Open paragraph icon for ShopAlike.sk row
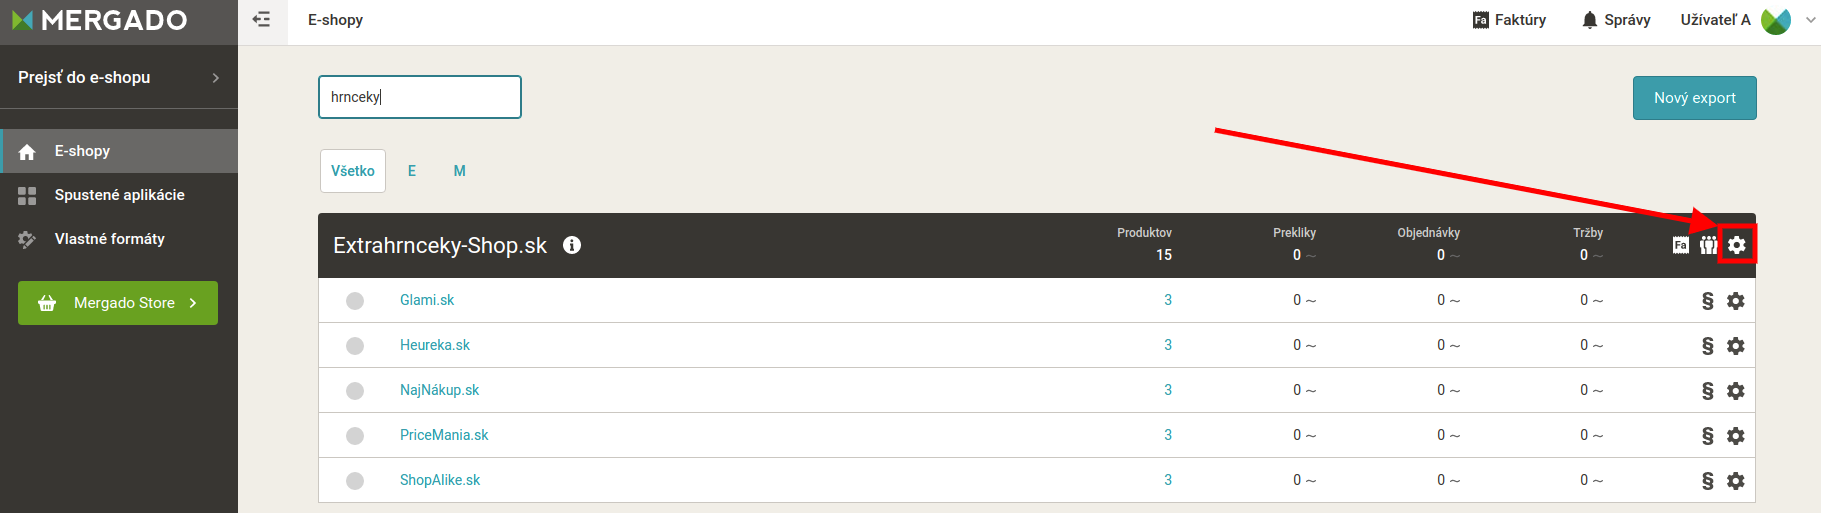Viewport: 1821px width, 513px height. point(1708,481)
